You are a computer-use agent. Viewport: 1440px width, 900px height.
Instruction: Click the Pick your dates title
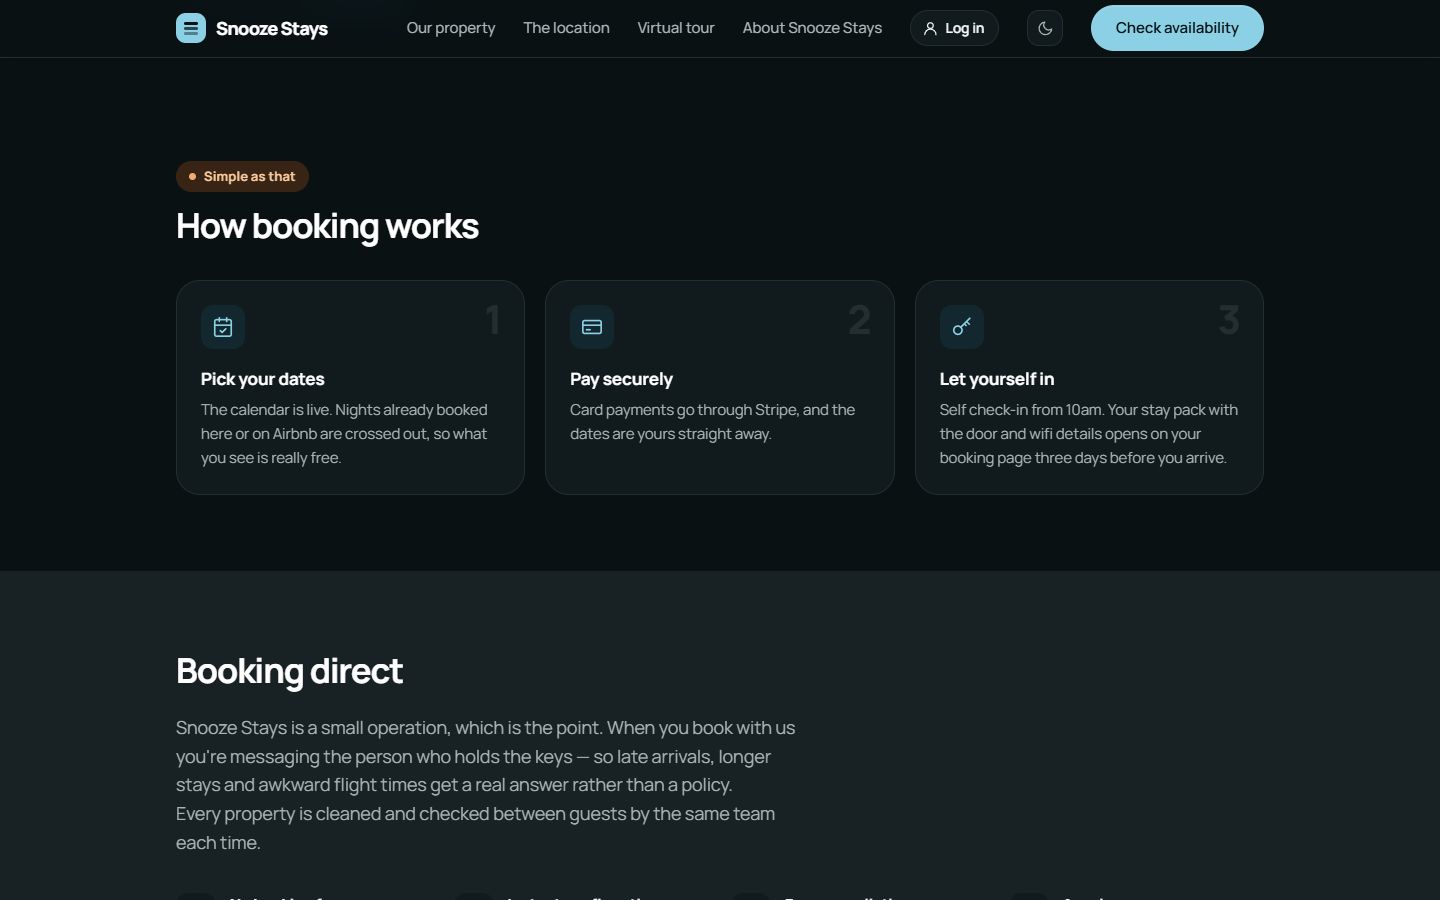(262, 379)
